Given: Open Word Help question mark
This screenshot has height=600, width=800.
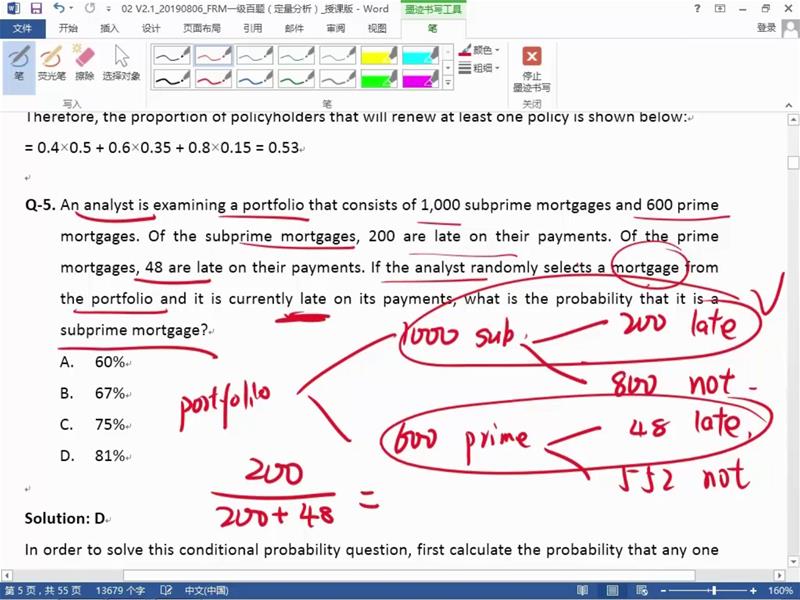Looking at the screenshot, I should [697, 9].
